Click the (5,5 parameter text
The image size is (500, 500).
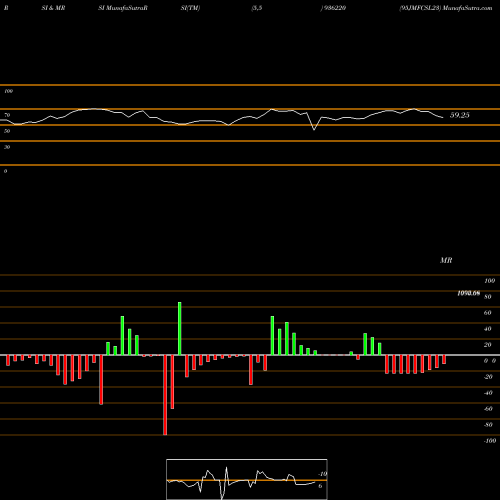point(257,8)
